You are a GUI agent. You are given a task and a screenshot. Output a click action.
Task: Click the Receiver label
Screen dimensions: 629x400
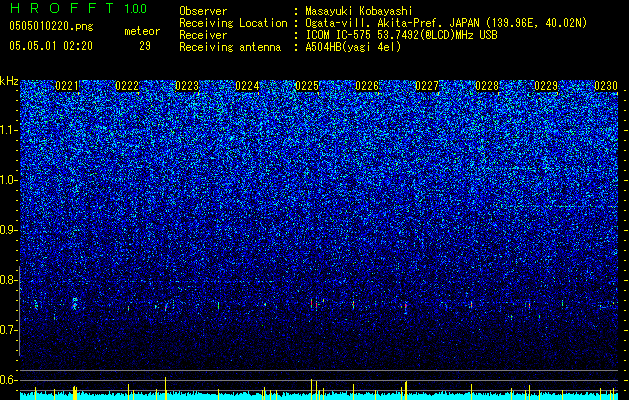point(203,35)
